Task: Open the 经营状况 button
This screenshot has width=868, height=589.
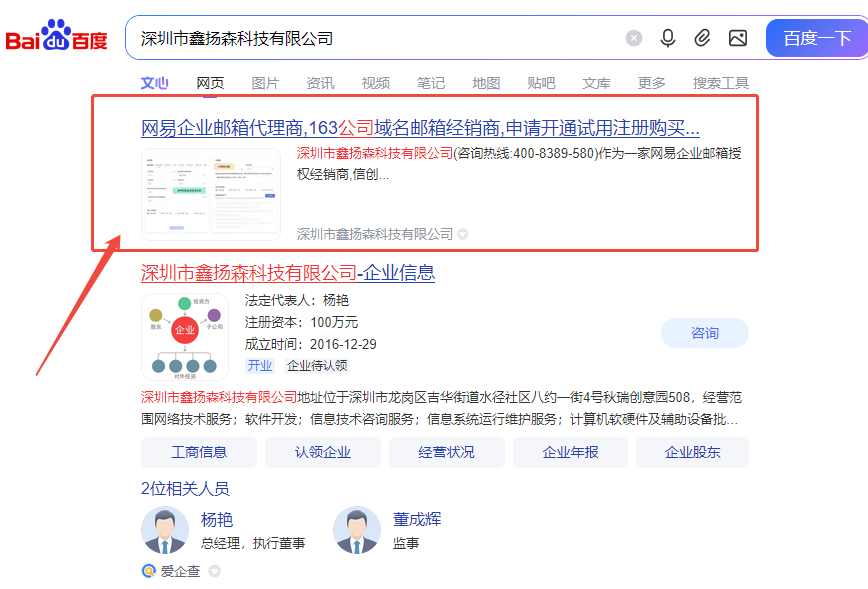Action: click(447, 452)
